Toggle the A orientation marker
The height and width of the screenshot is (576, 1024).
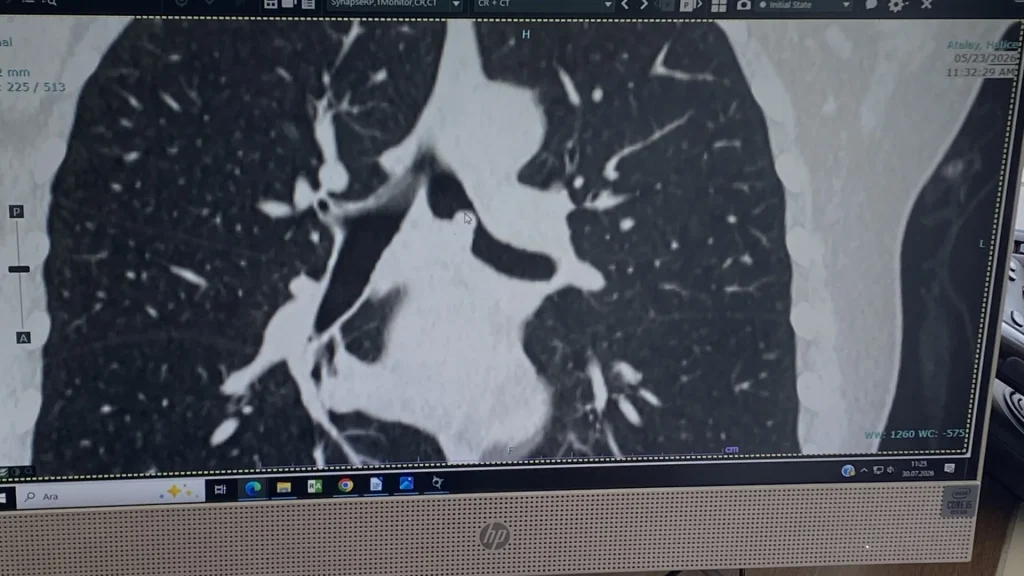(x=23, y=338)
